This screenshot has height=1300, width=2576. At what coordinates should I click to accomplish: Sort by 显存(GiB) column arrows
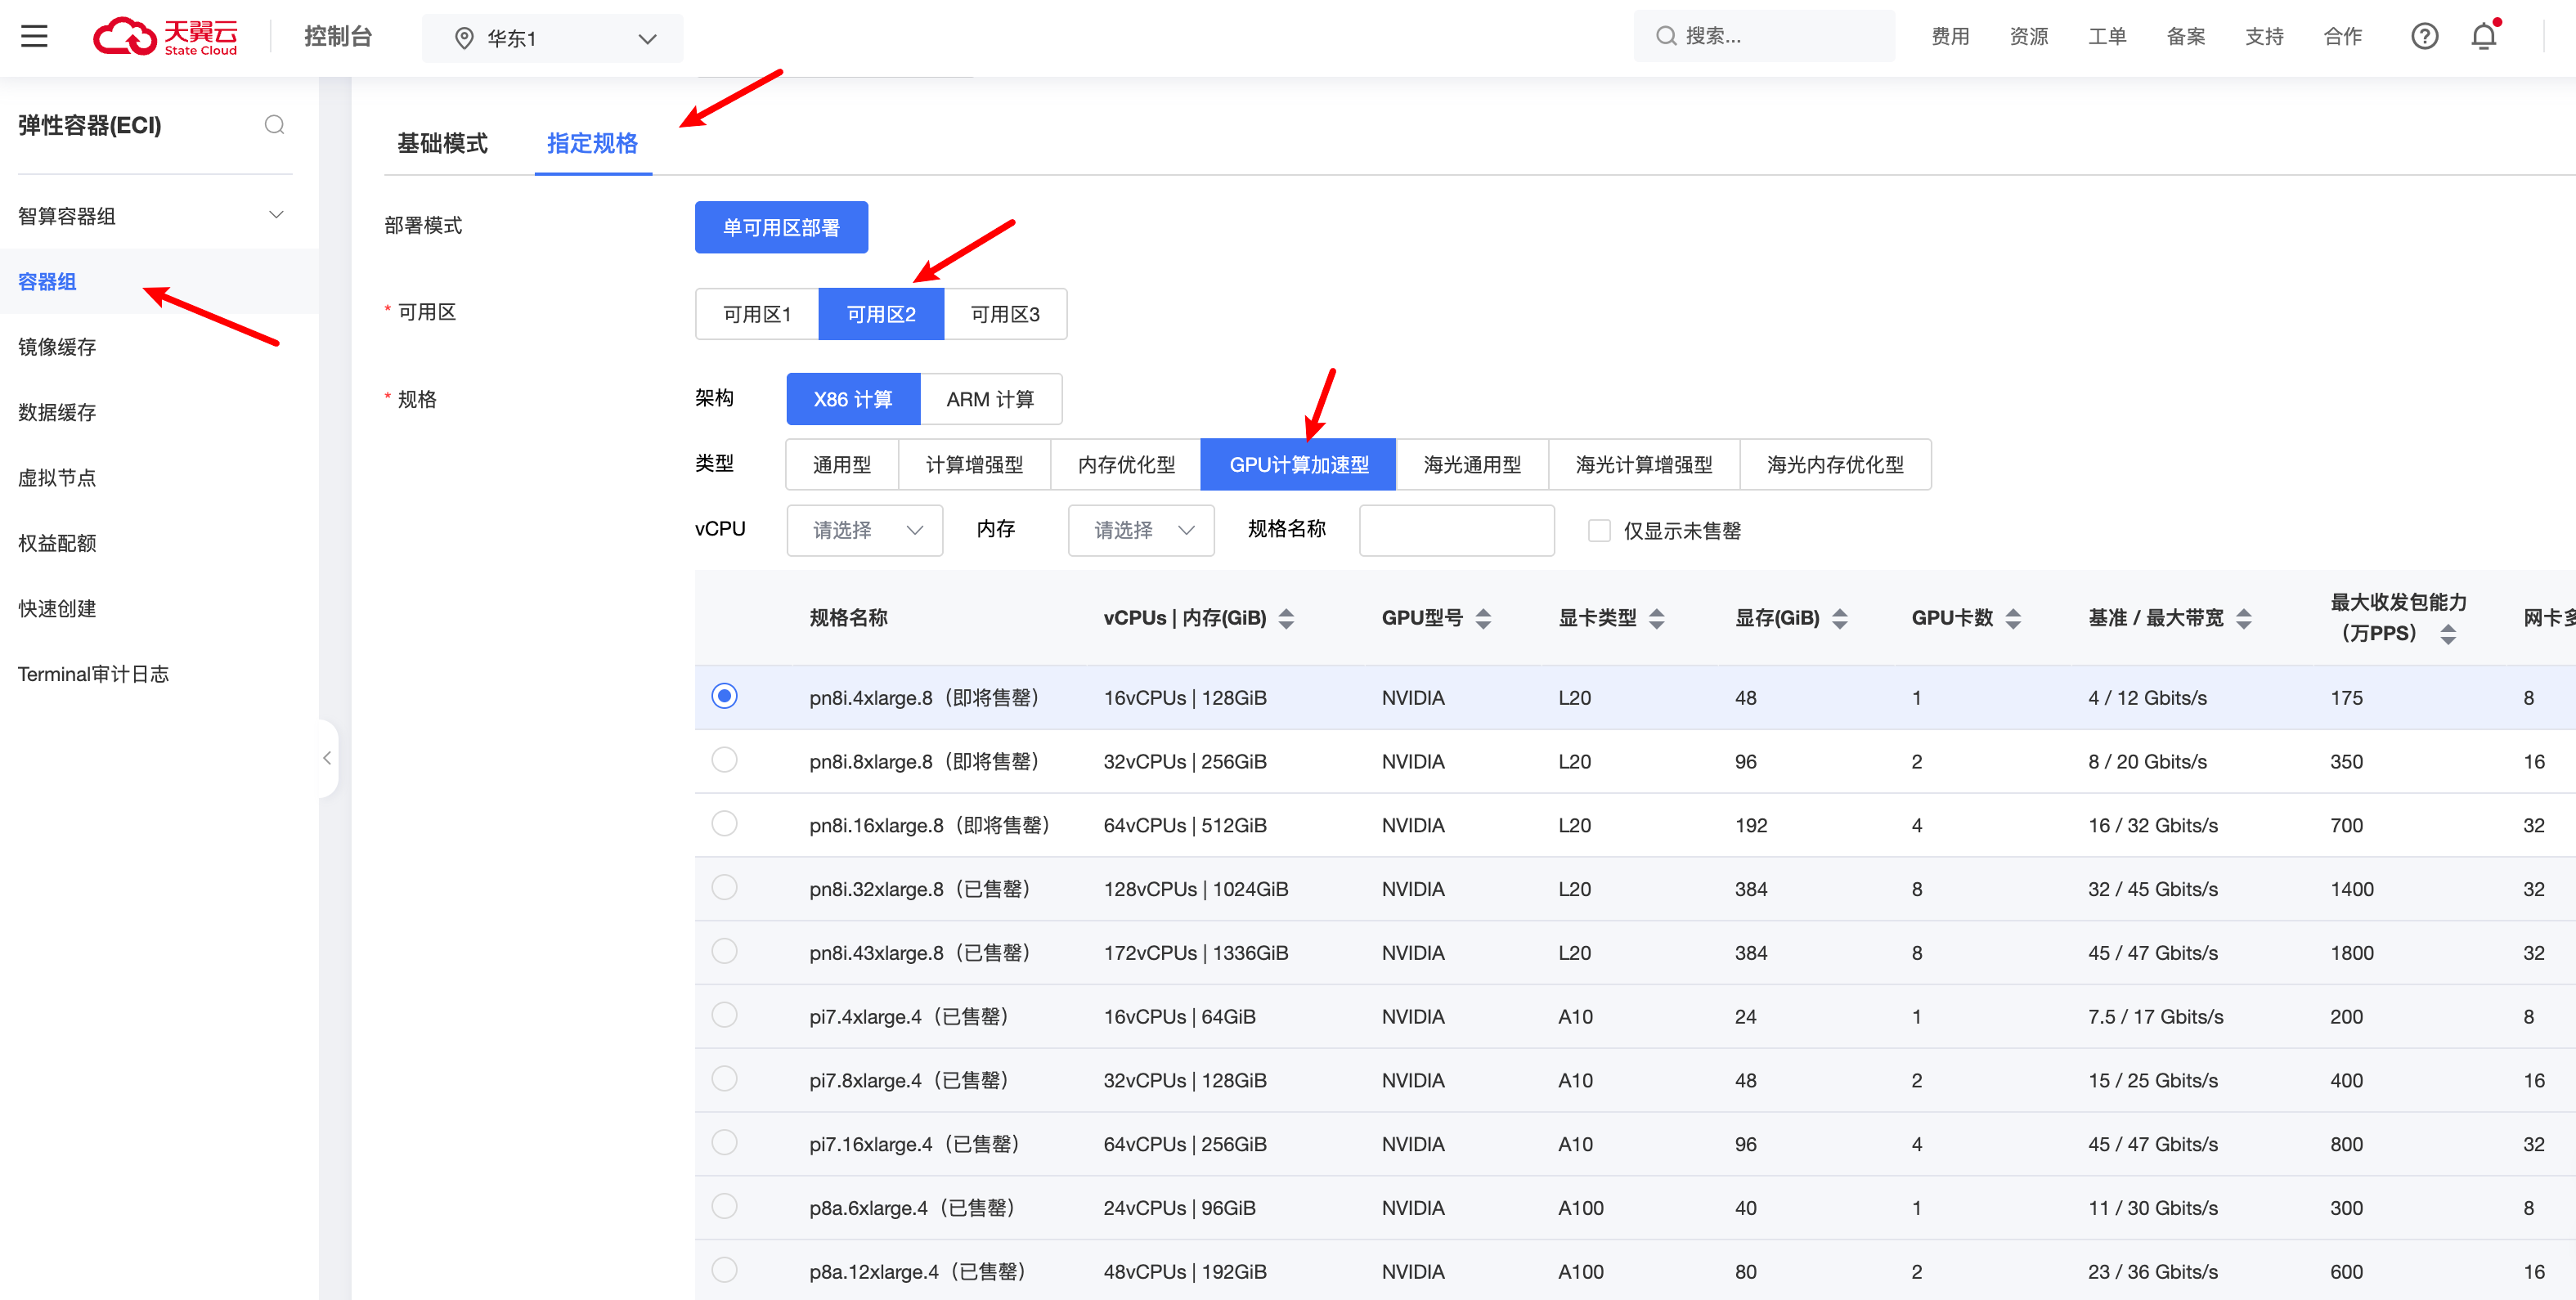1839,619
